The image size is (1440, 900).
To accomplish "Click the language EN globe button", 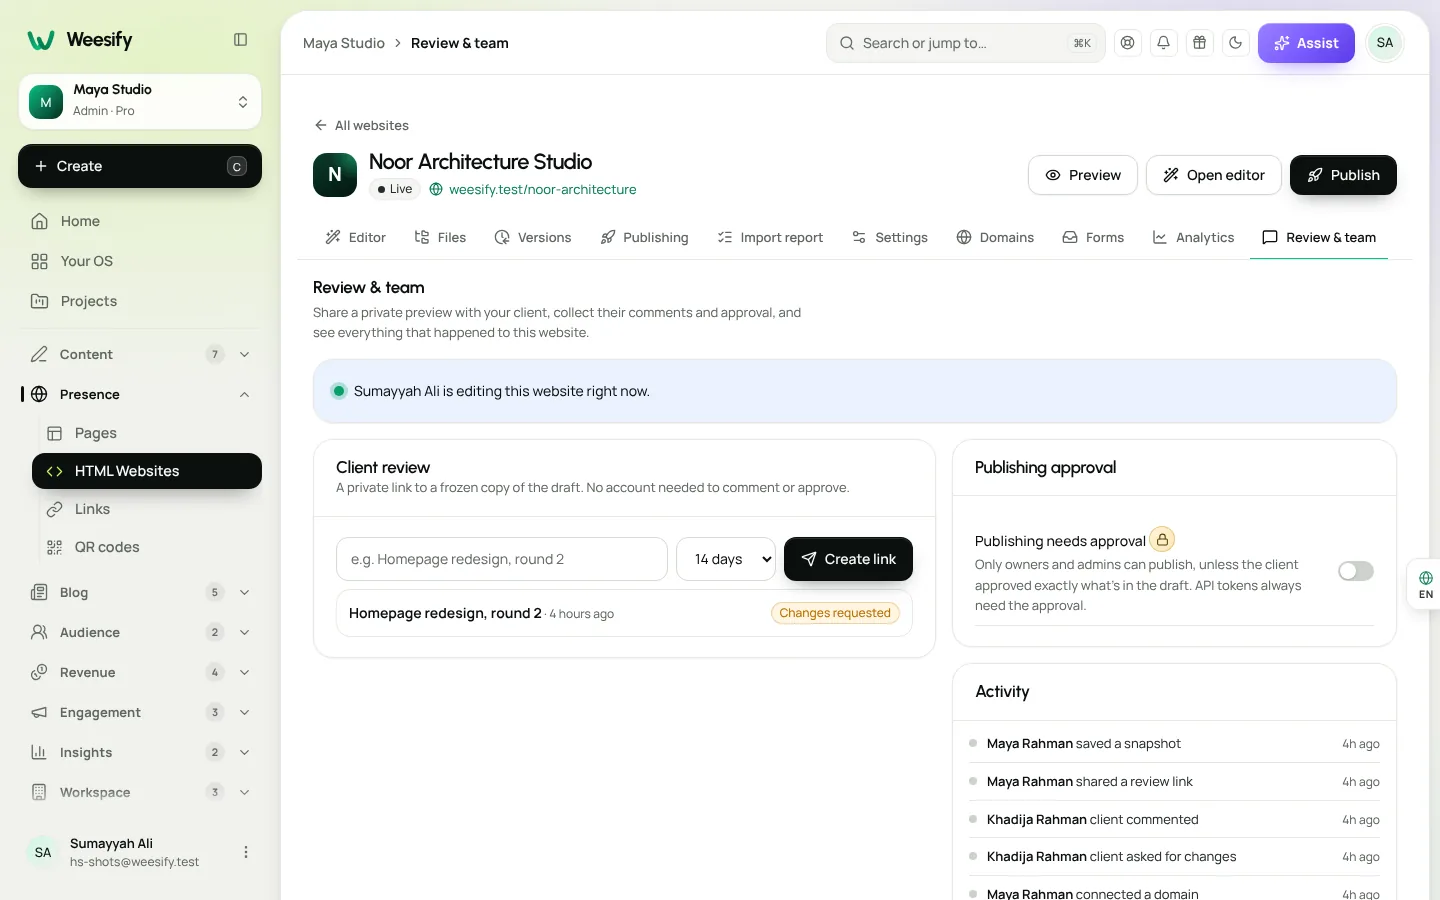I will tap(1425, 585).
